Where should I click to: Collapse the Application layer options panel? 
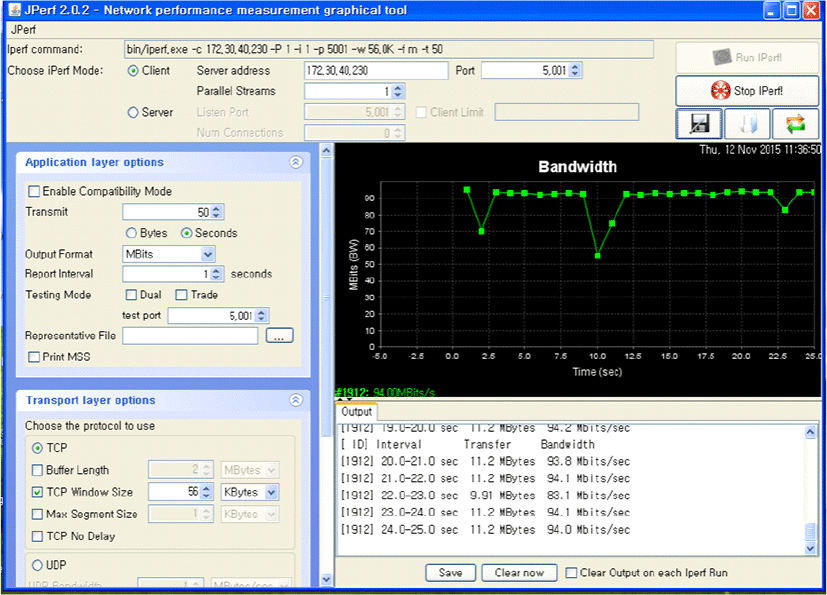[296, 162]
